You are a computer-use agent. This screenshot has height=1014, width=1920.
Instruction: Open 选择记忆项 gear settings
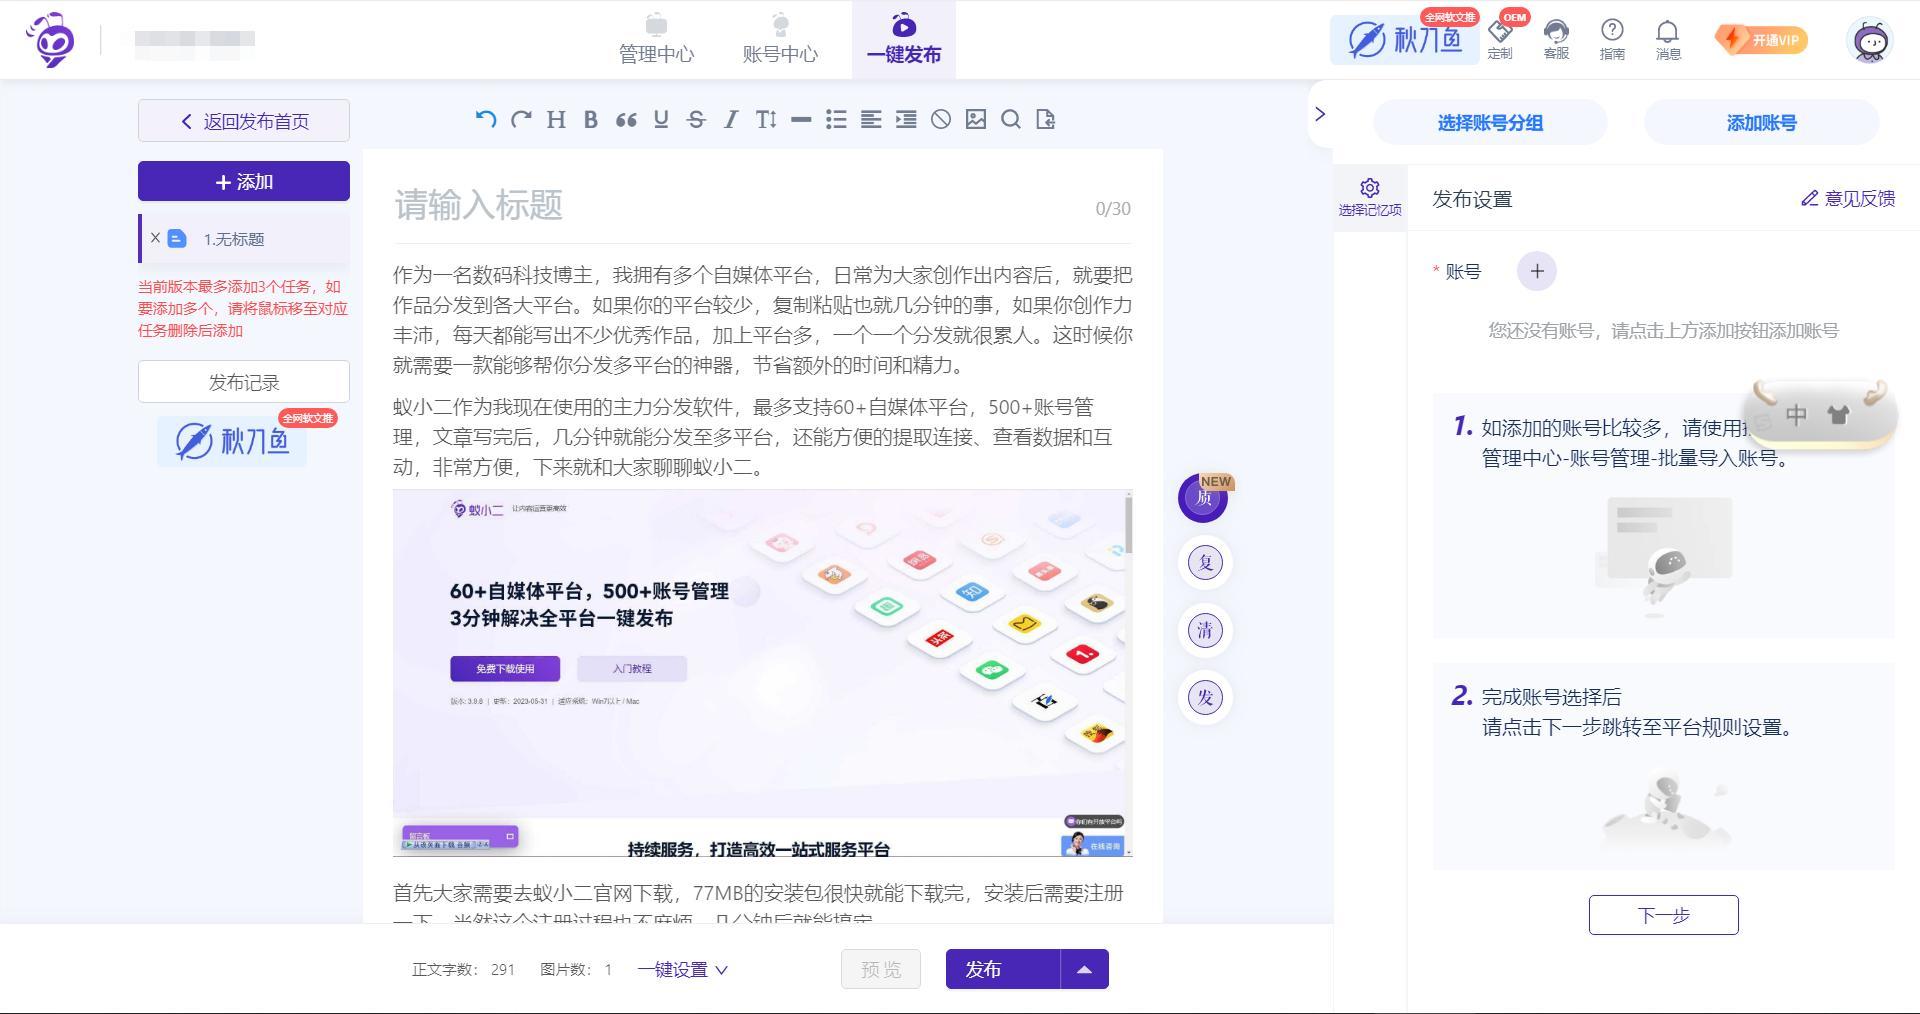tap(1370, 197)
